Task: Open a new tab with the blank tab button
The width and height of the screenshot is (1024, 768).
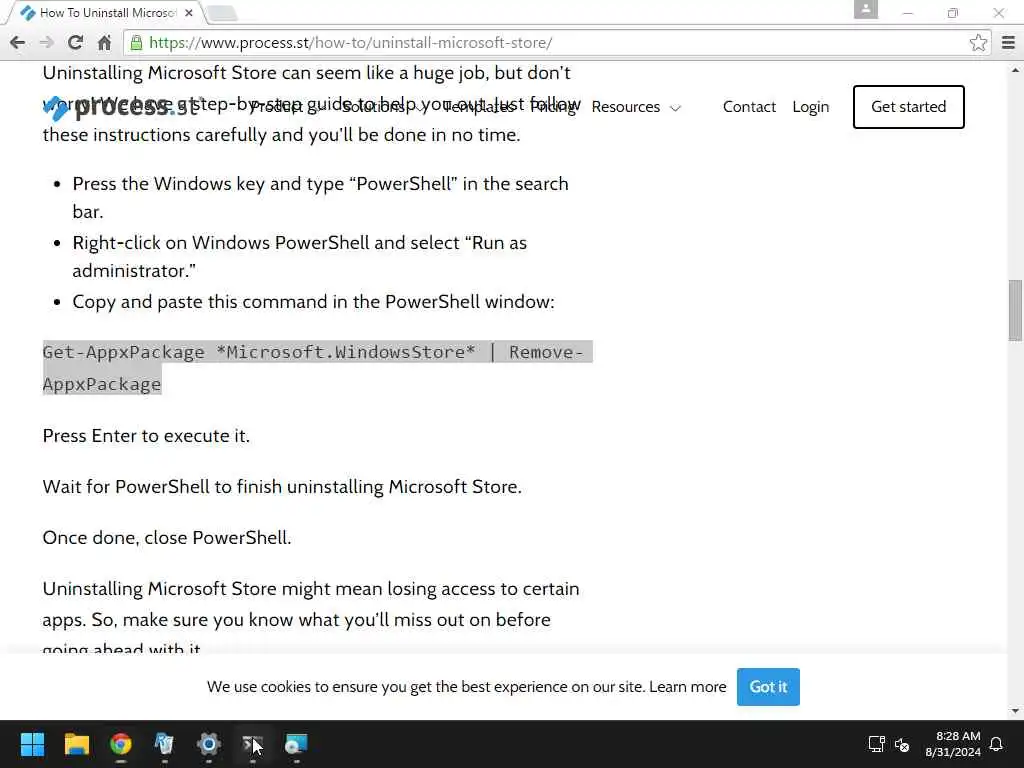Action: click(222, 12)
